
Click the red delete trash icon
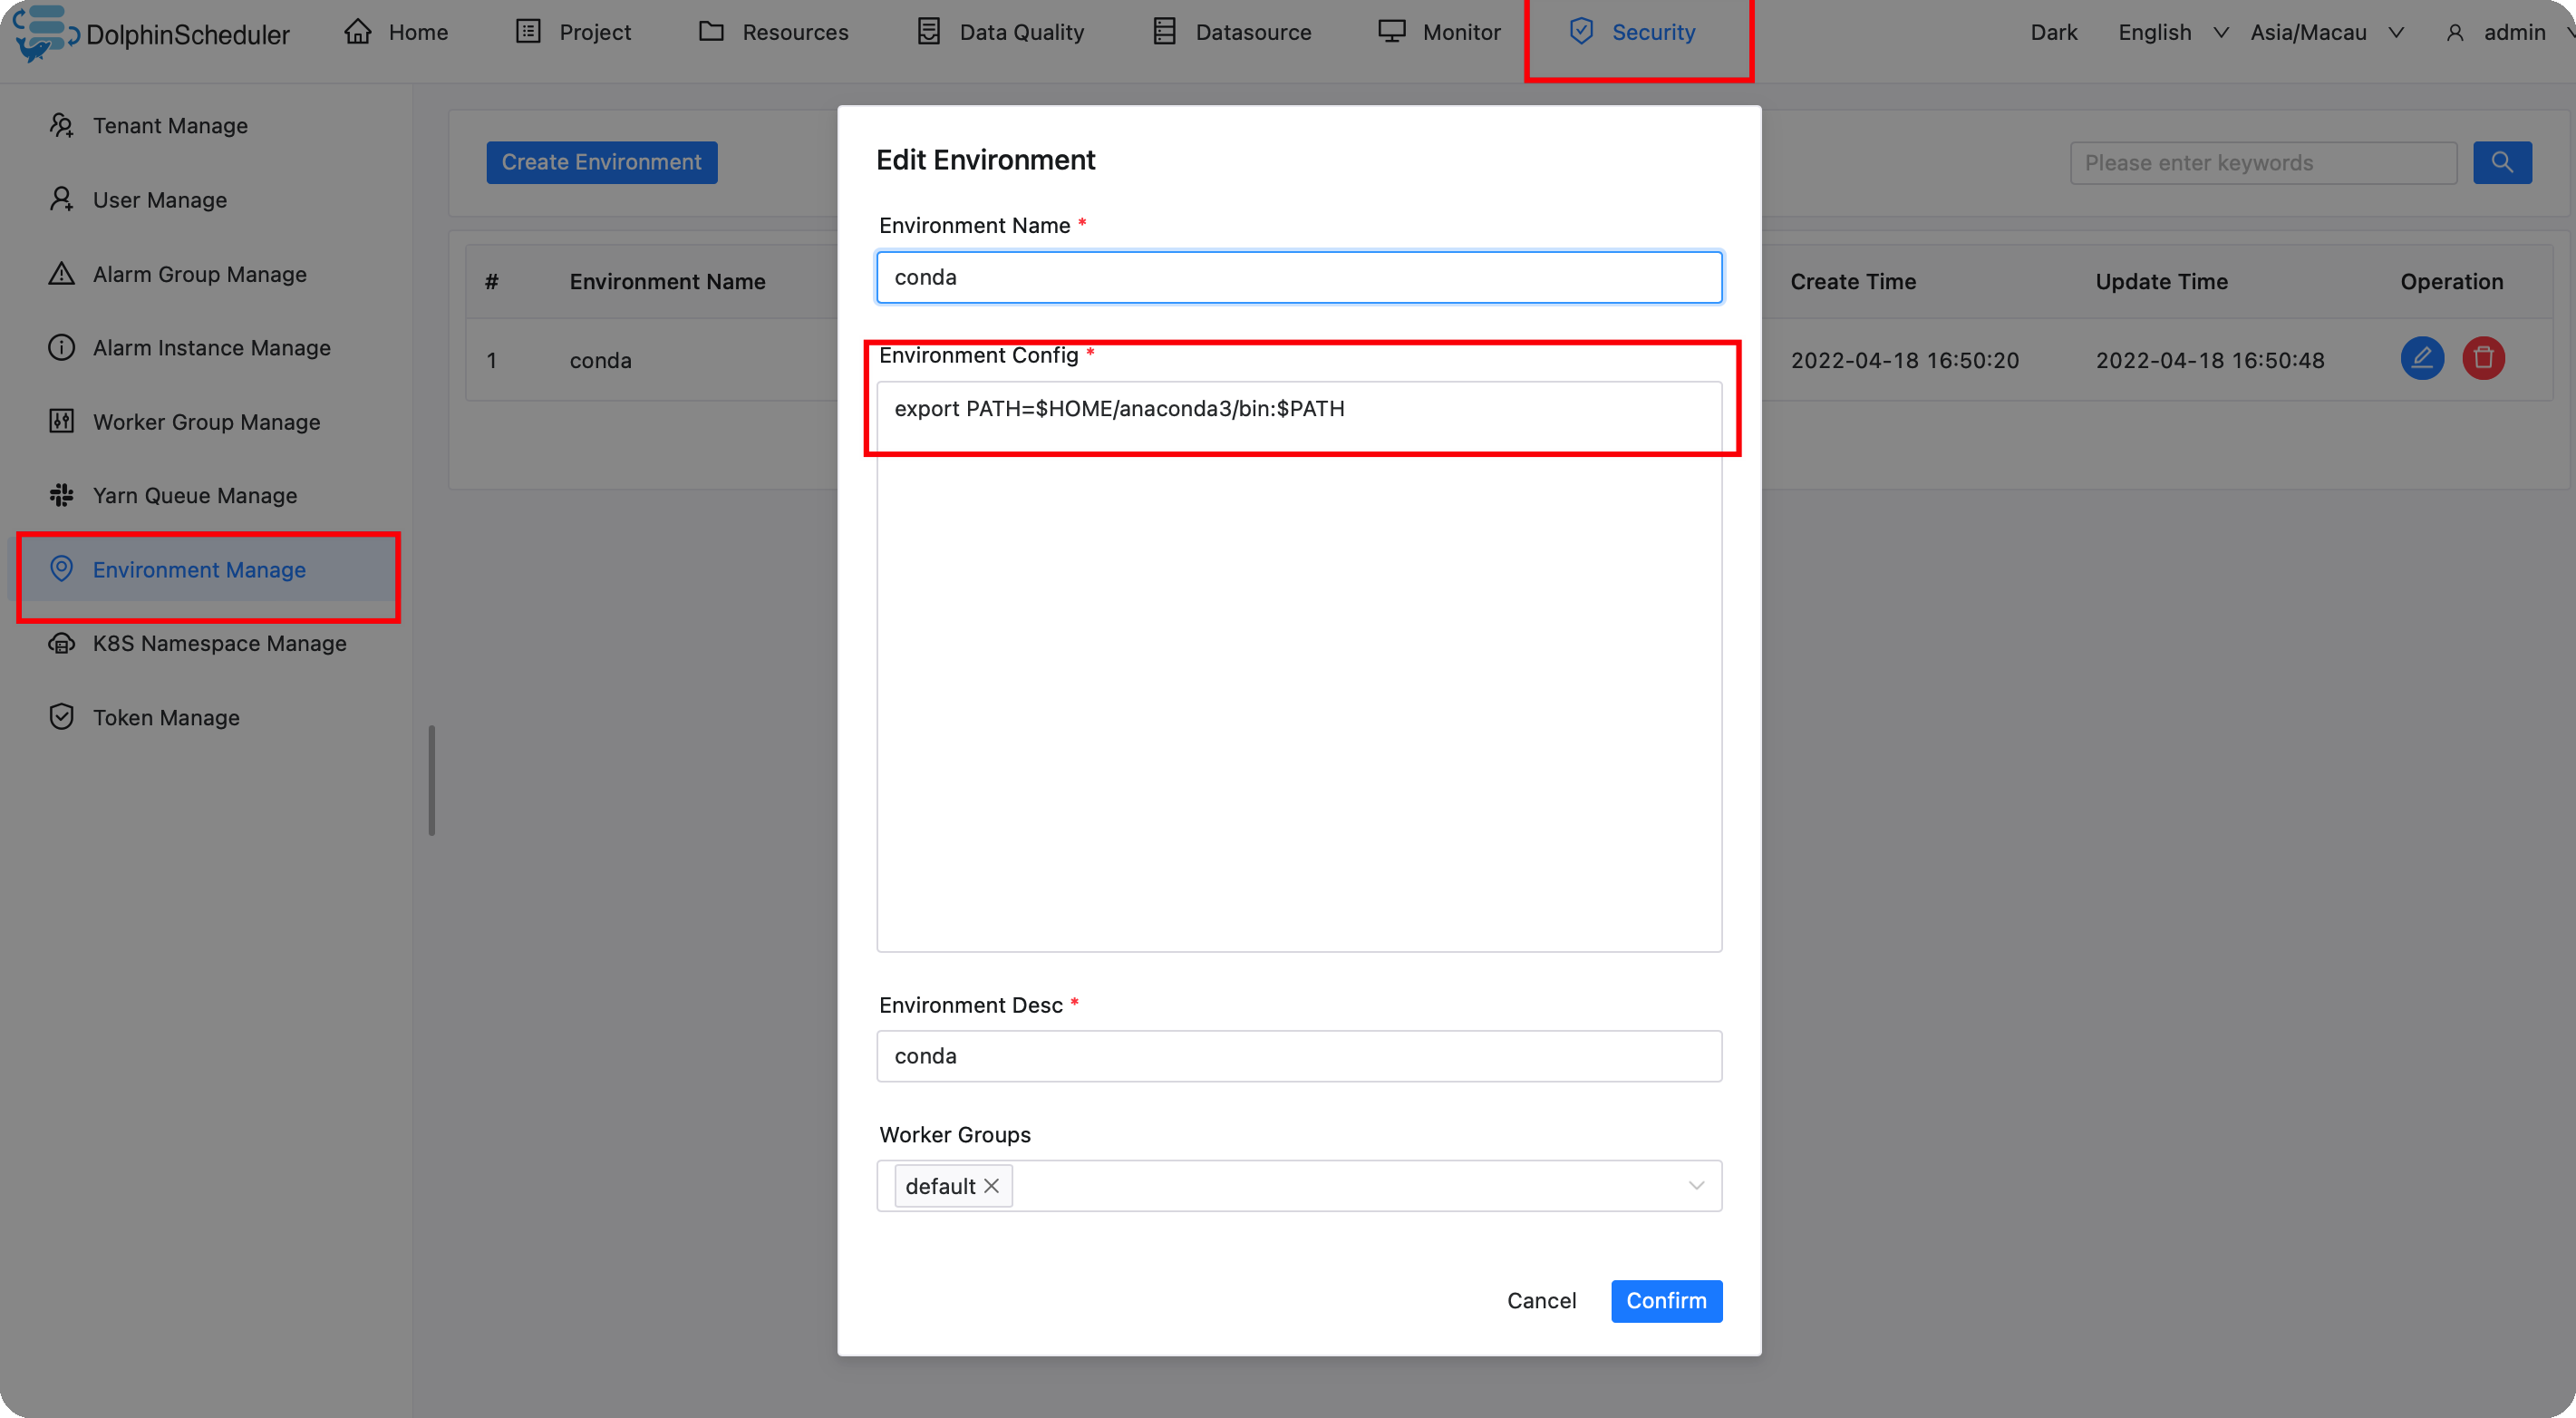2483,359
